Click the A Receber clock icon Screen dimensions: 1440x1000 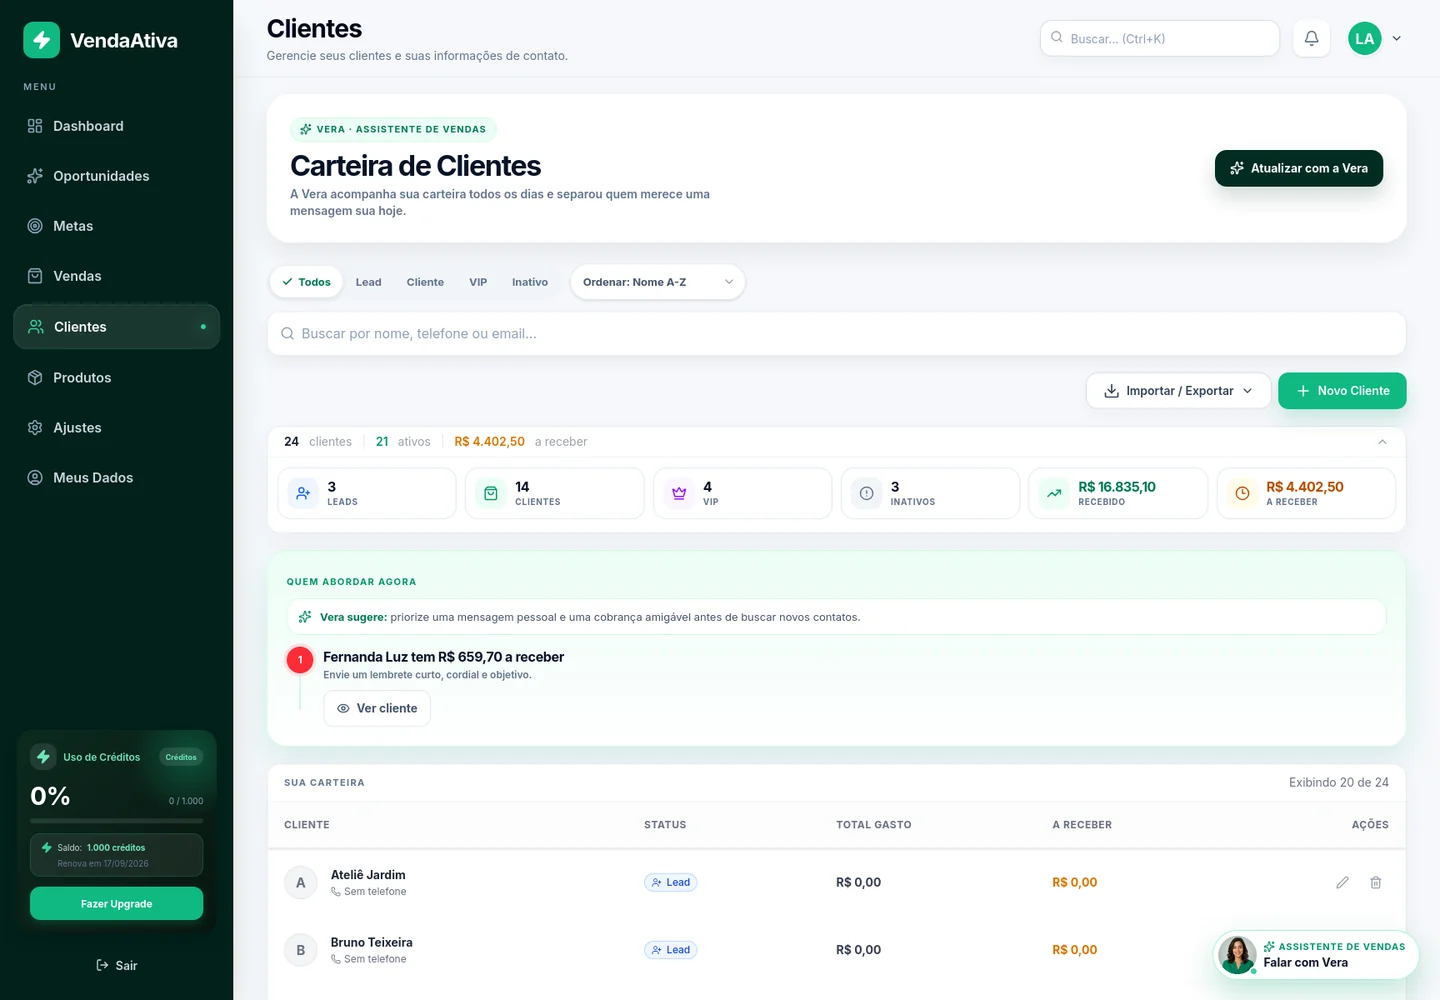1242,493
